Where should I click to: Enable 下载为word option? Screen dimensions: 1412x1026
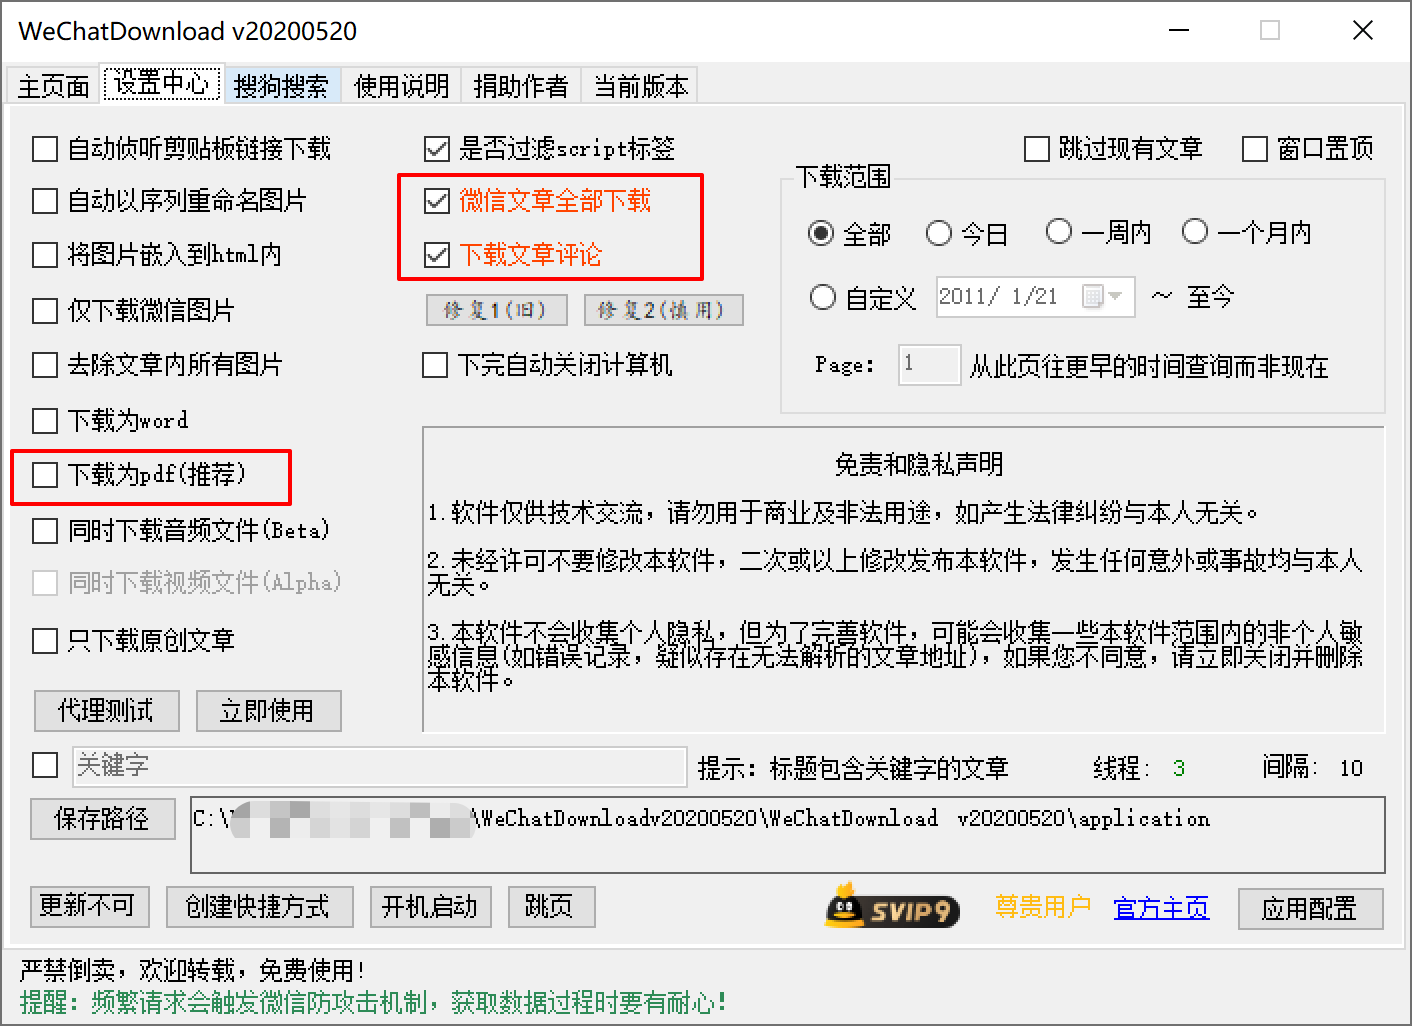click(x=44, y=421)
